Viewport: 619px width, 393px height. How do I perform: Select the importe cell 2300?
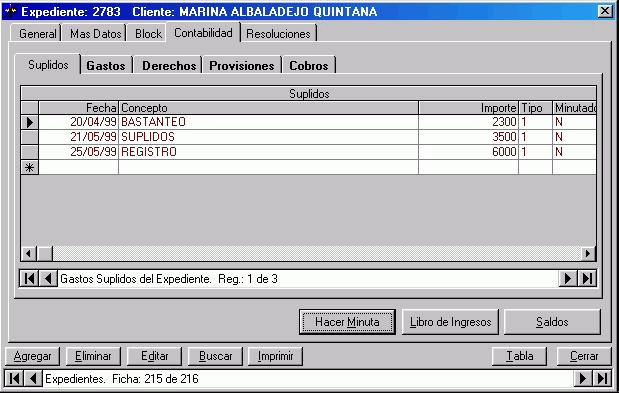click(468, 122)
